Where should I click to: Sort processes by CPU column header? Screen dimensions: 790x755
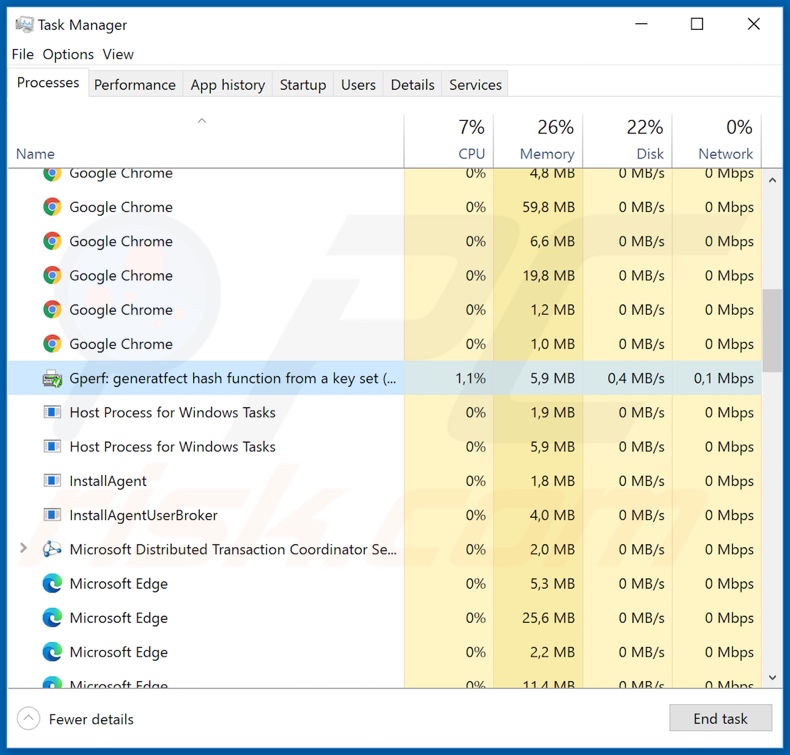449,141
